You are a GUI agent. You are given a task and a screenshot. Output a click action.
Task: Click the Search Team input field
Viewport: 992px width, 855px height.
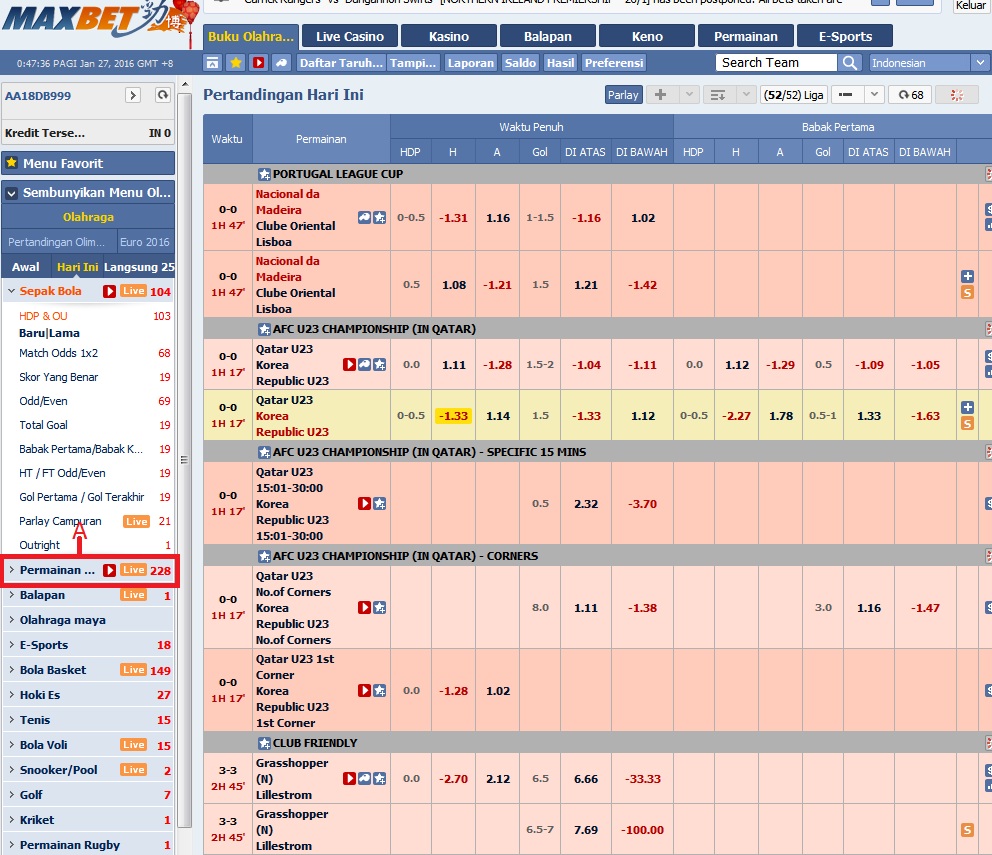775,62
